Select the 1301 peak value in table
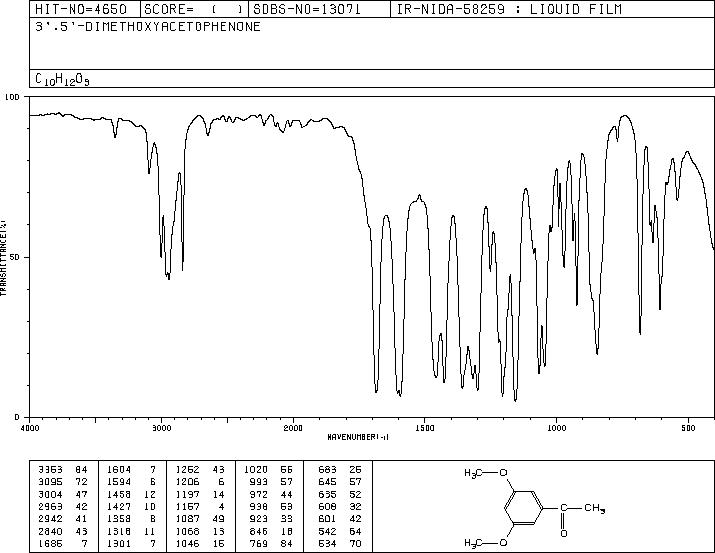 click(119, 544)
